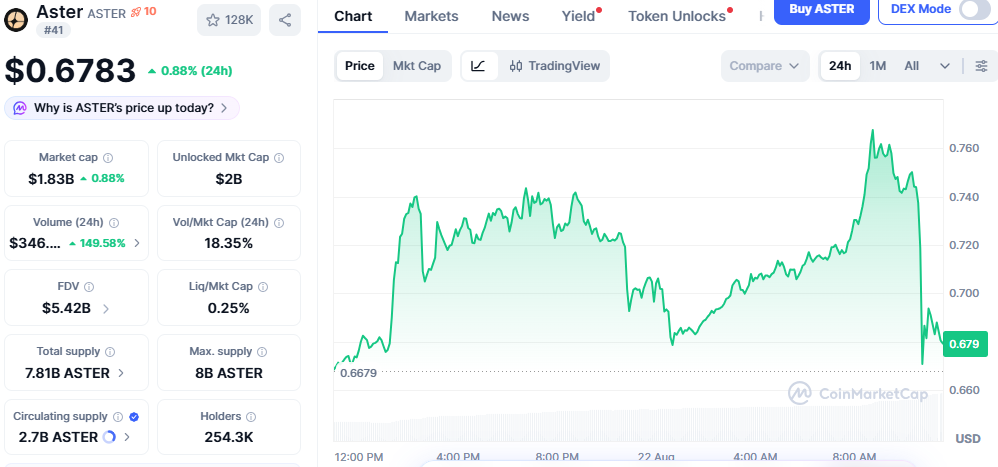Image resolution: width=998 pixels, height=467 pixels.
Task: Switch to the News tab
Action: (510, 16)
